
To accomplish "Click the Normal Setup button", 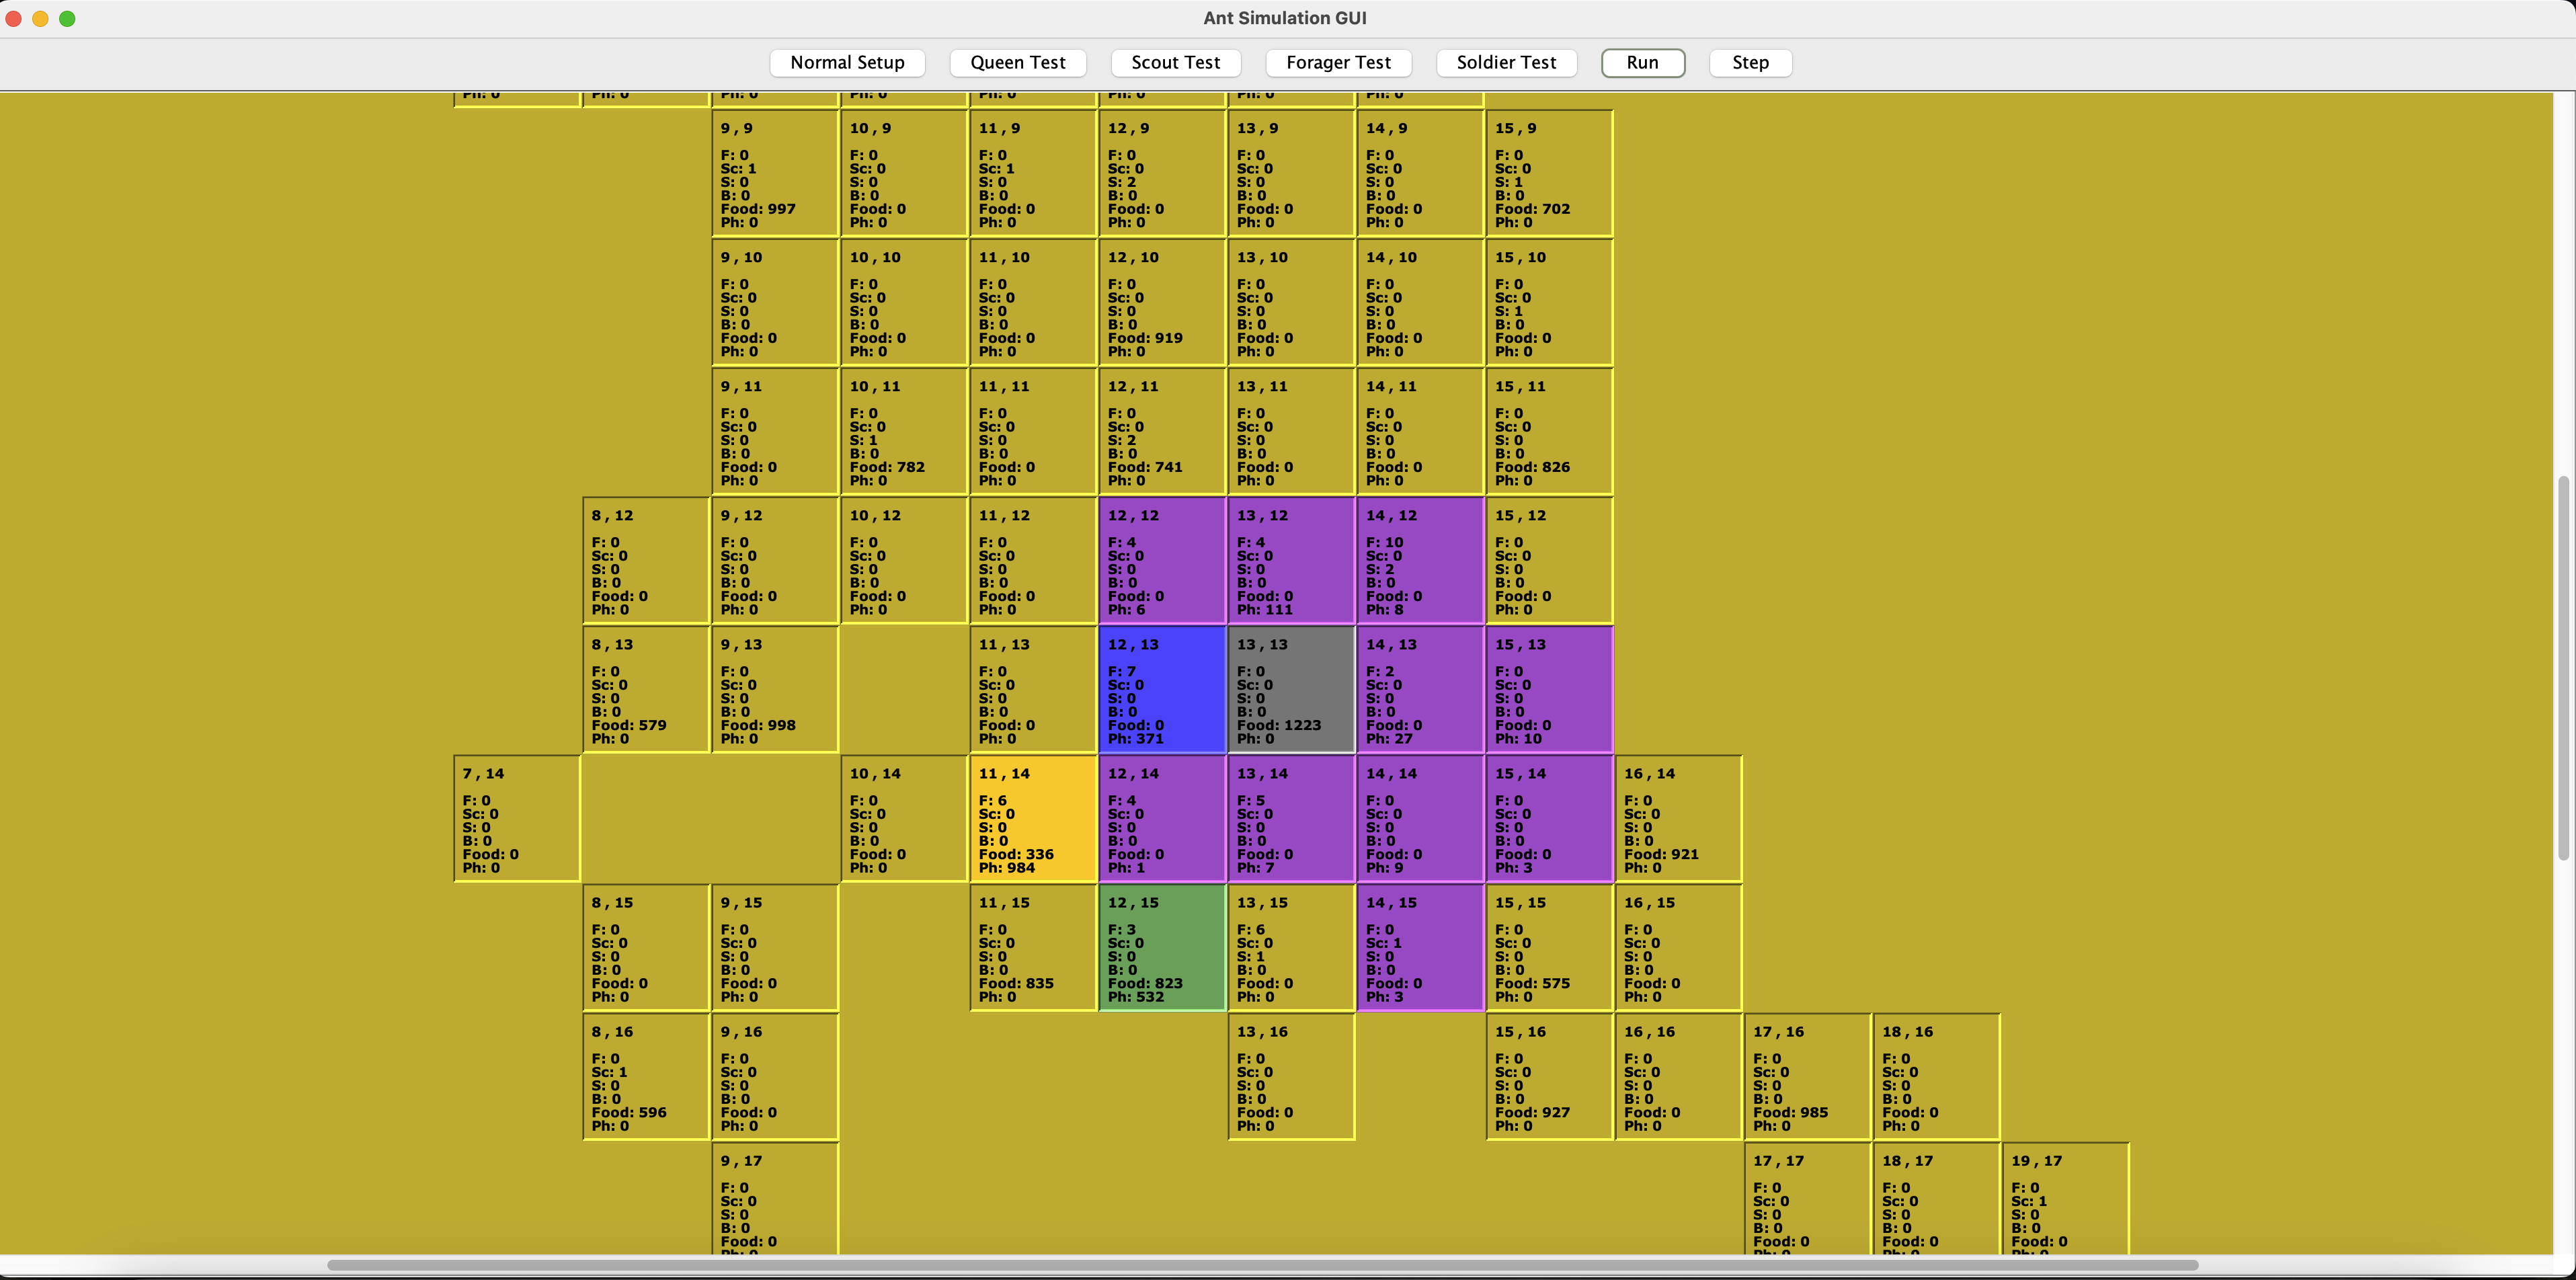I will click(847, 62).
